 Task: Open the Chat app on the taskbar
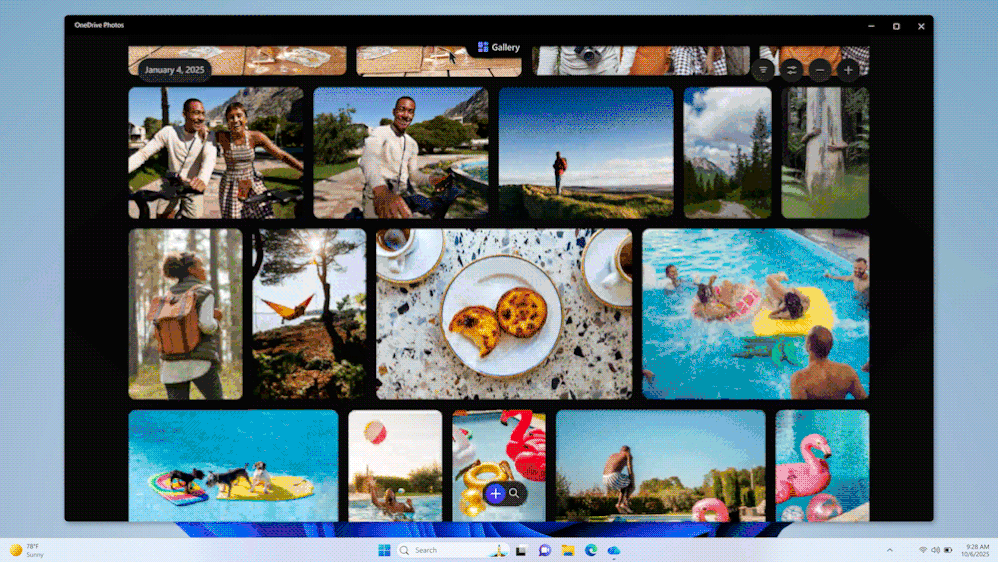coord(545,550)
